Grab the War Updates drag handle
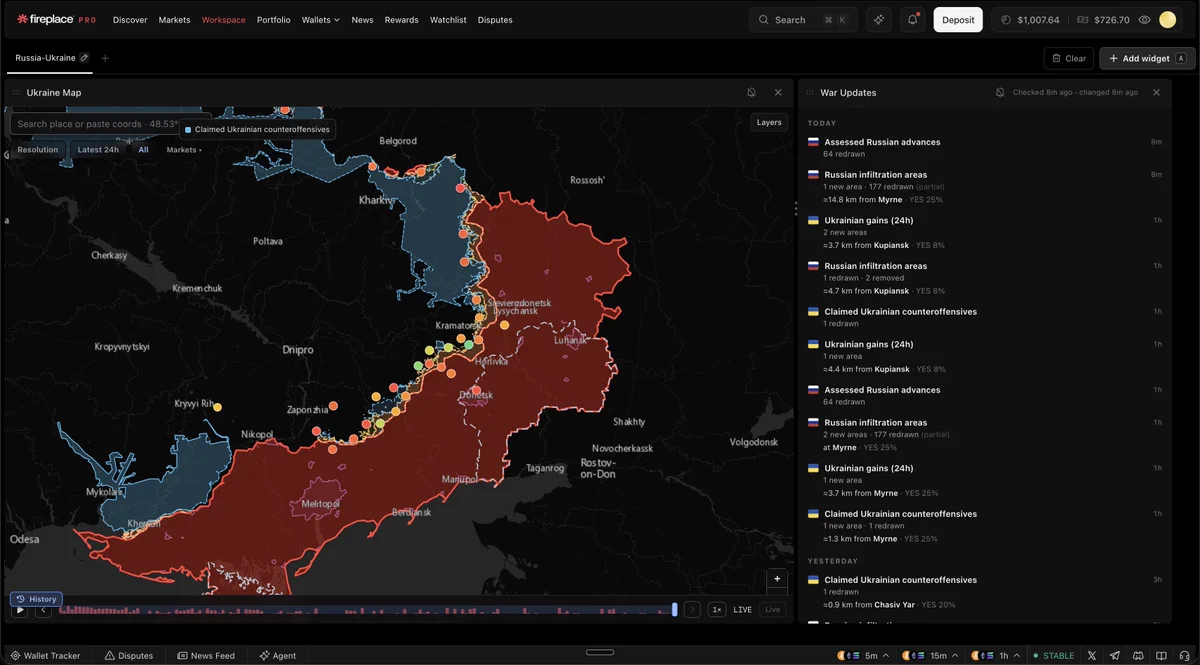The image size is (1200, 665). click(x=810, y=92)
